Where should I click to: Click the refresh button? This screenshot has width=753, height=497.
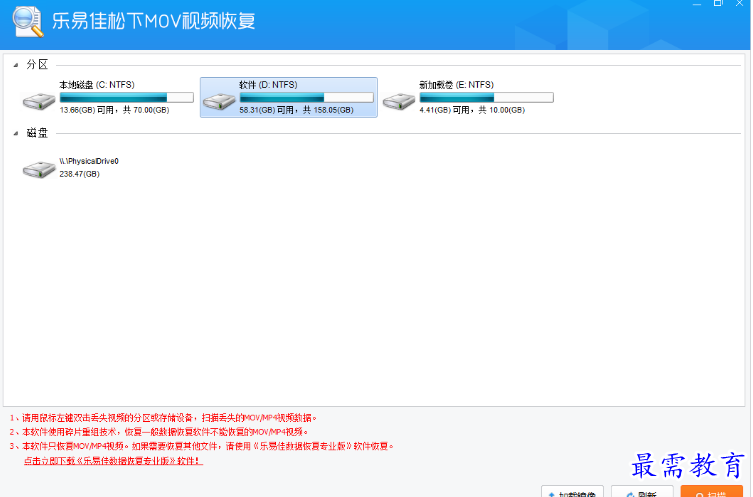coord(642,492)
